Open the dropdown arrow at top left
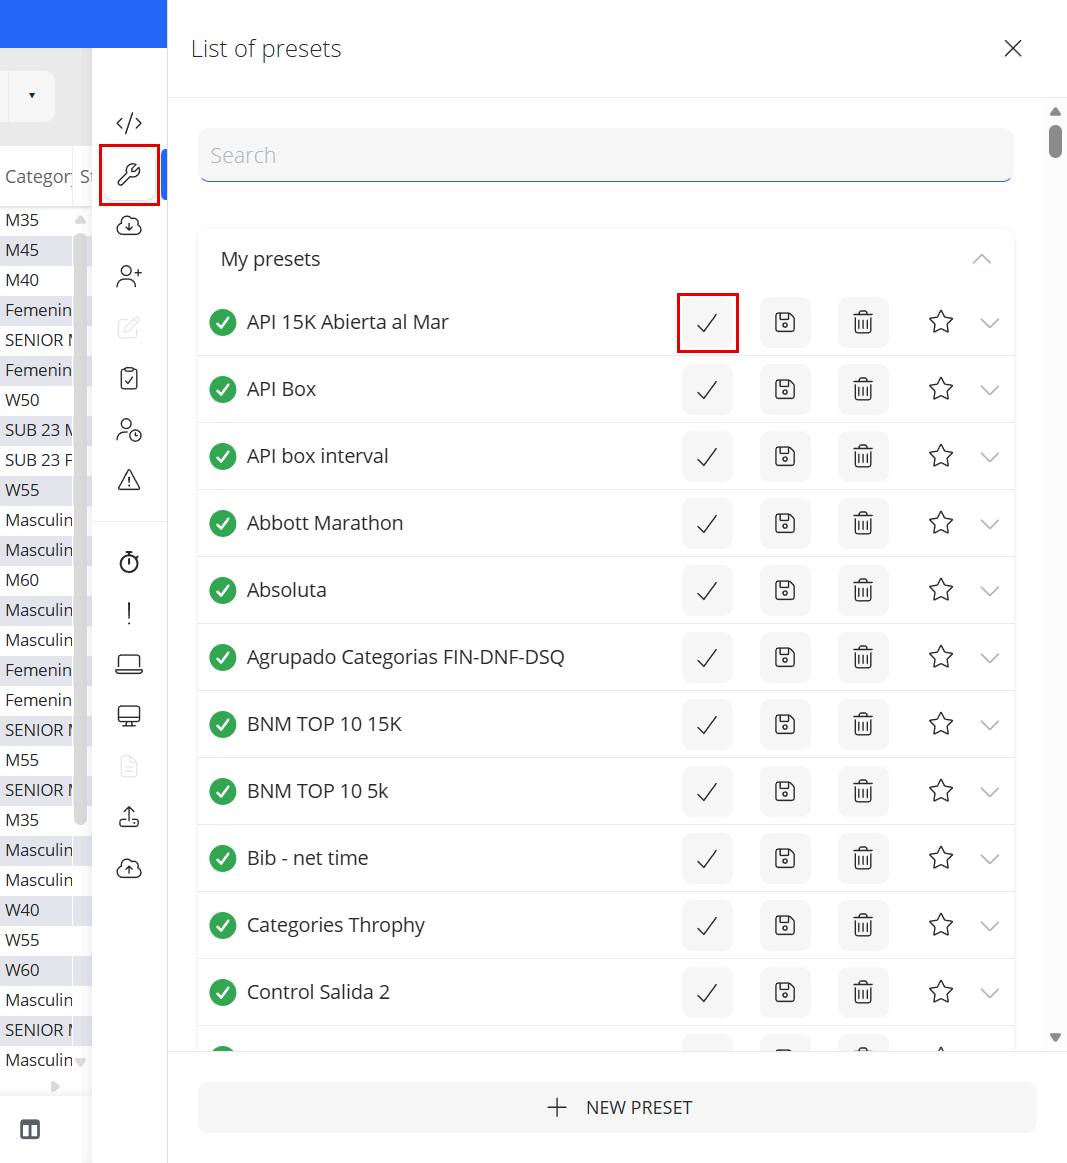This screenshot has width=1067, height=1163. coord(32,96)
